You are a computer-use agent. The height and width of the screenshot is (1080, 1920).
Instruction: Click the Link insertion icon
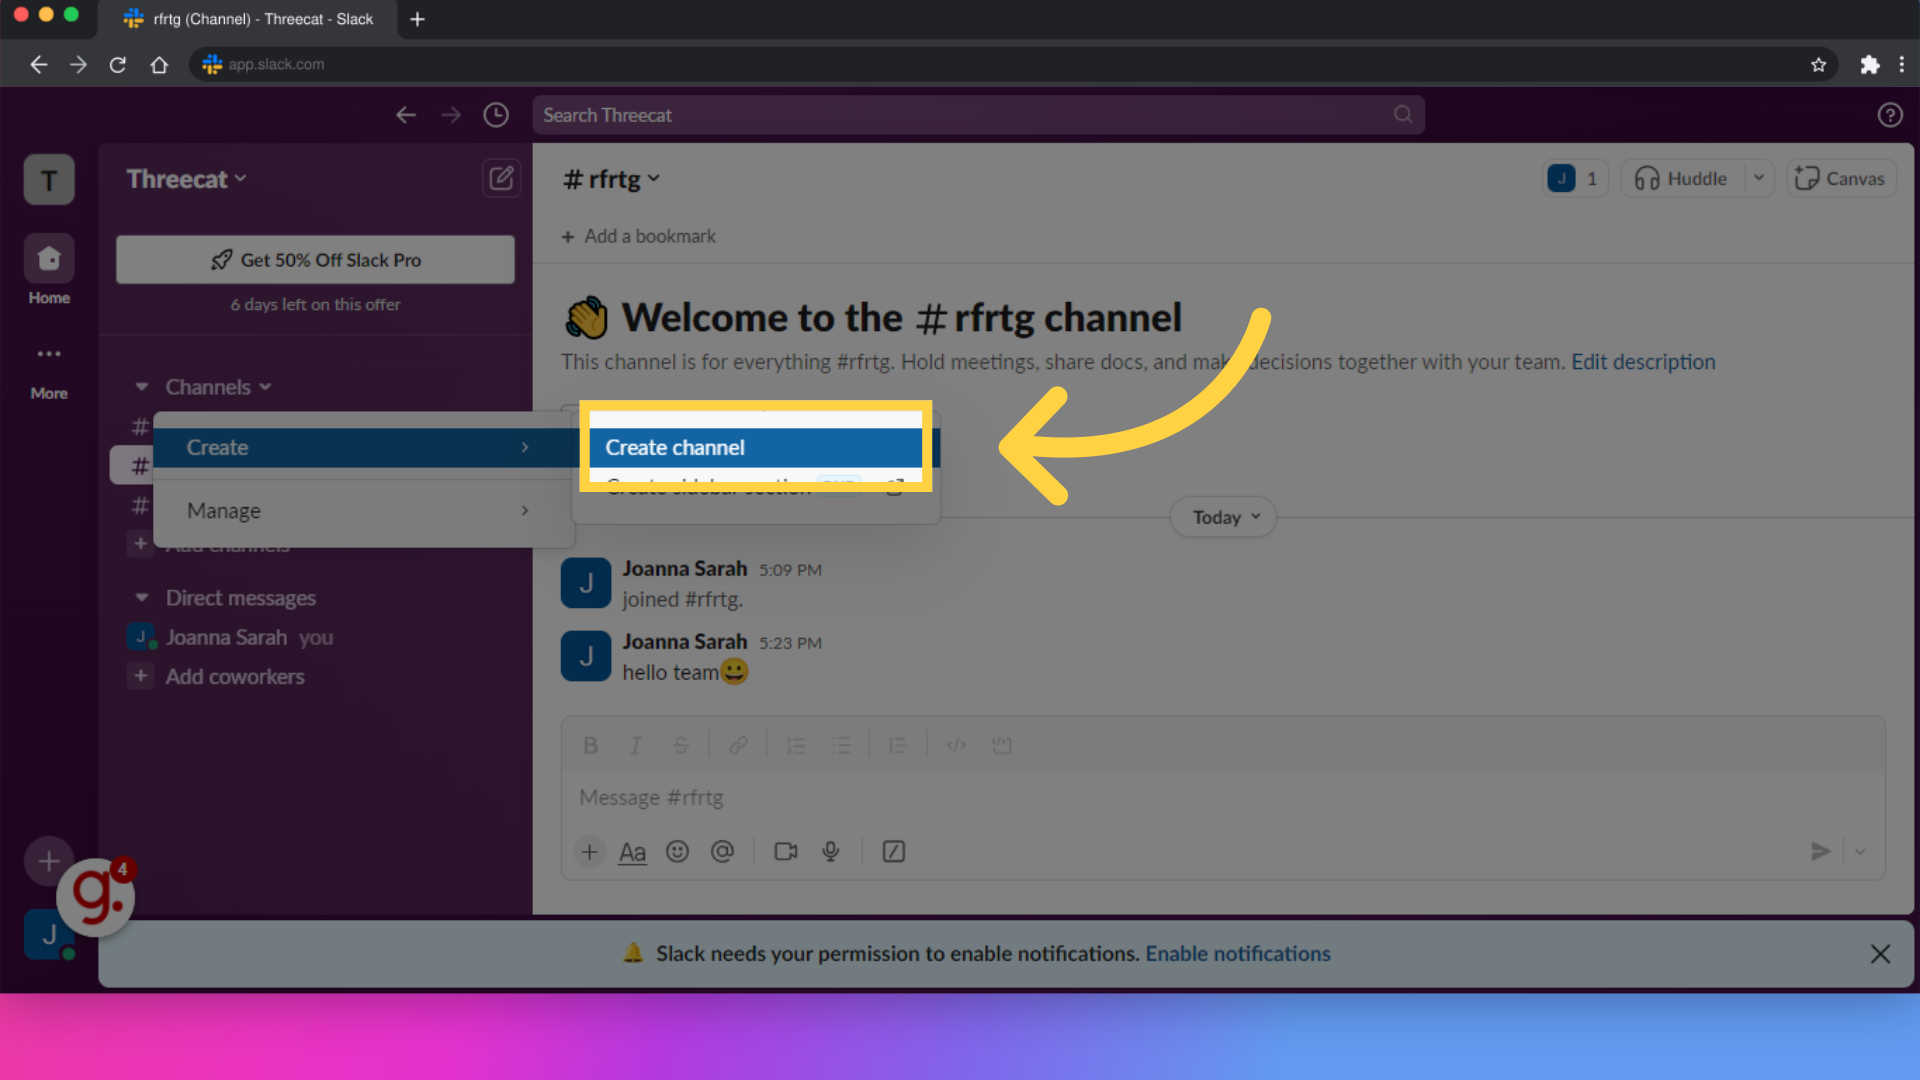click(737, 745)
